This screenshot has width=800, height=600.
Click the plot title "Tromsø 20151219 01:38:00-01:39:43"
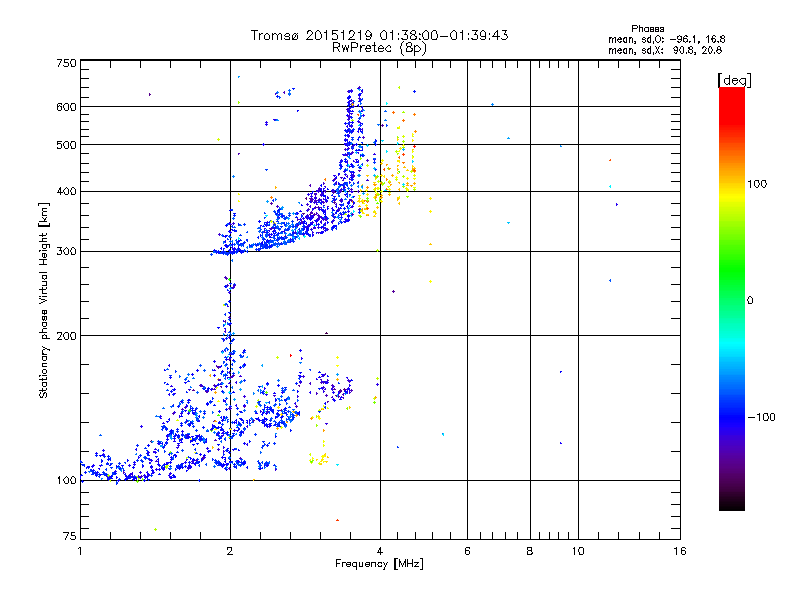(379, 35)
